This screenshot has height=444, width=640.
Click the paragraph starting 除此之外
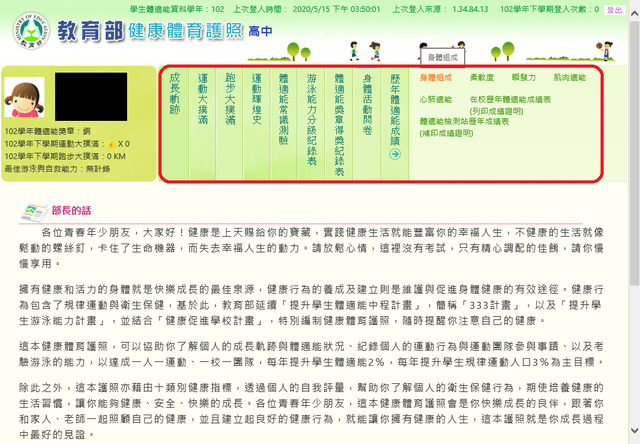[311, 411]
